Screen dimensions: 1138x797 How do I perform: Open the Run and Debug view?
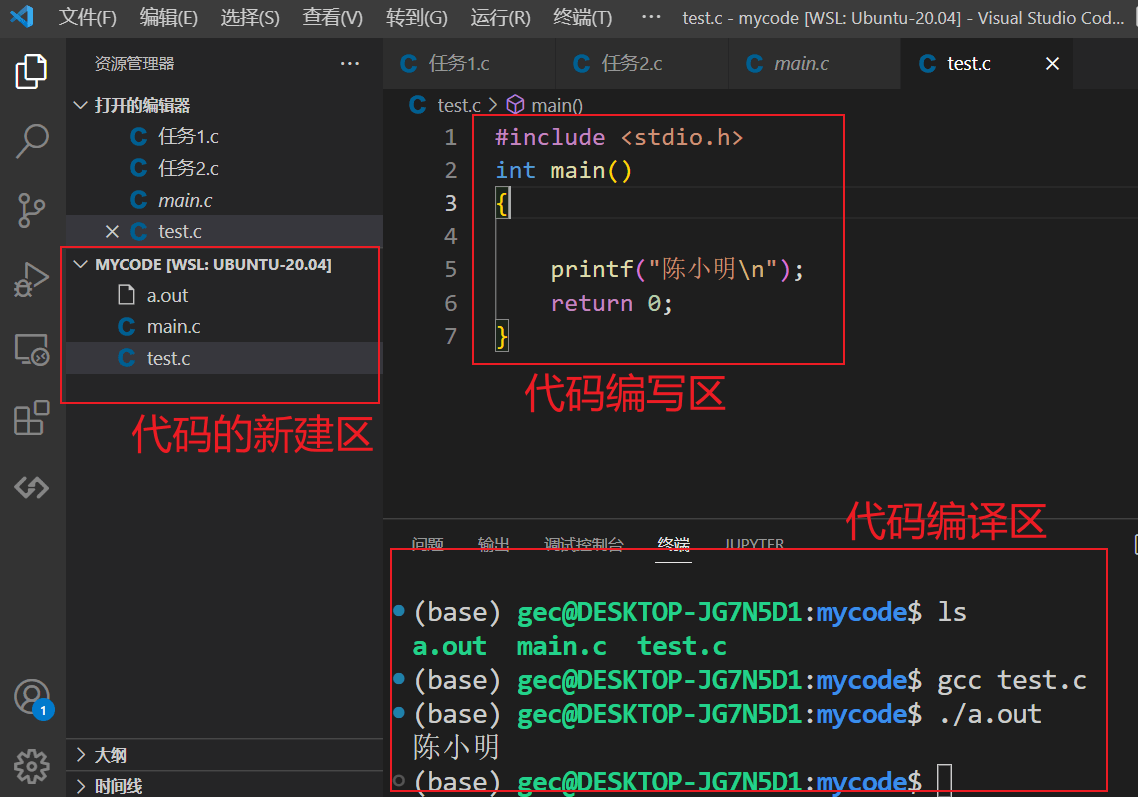pos(31,279)
